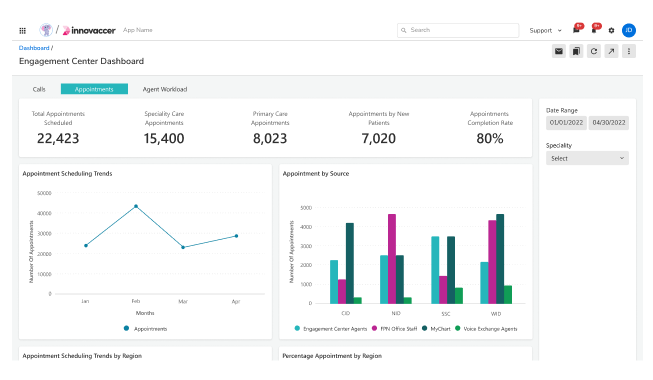Click the SSC light teal Engagement Center bar

pos(435,270)
